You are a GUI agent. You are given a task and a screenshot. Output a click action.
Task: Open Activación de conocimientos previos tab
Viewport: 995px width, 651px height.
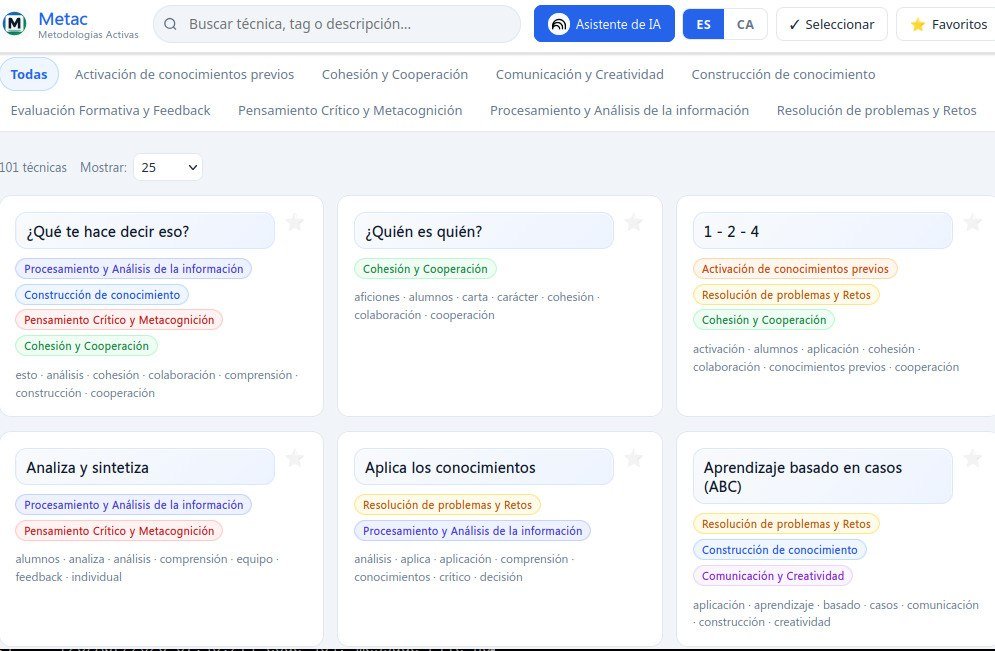[185, 74]
